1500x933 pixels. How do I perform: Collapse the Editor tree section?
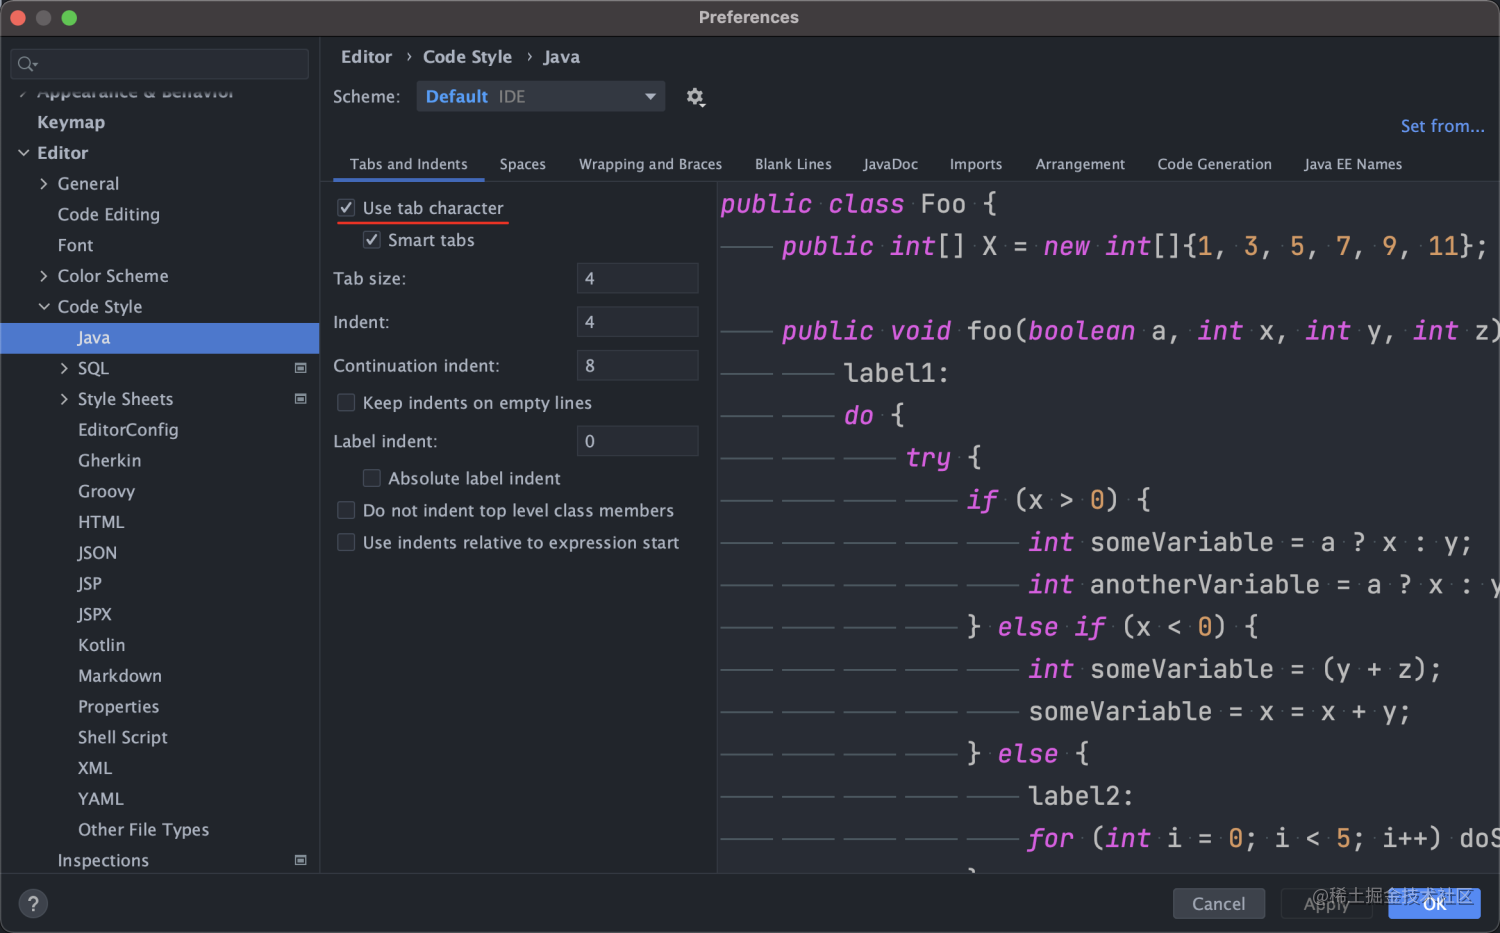24,153
